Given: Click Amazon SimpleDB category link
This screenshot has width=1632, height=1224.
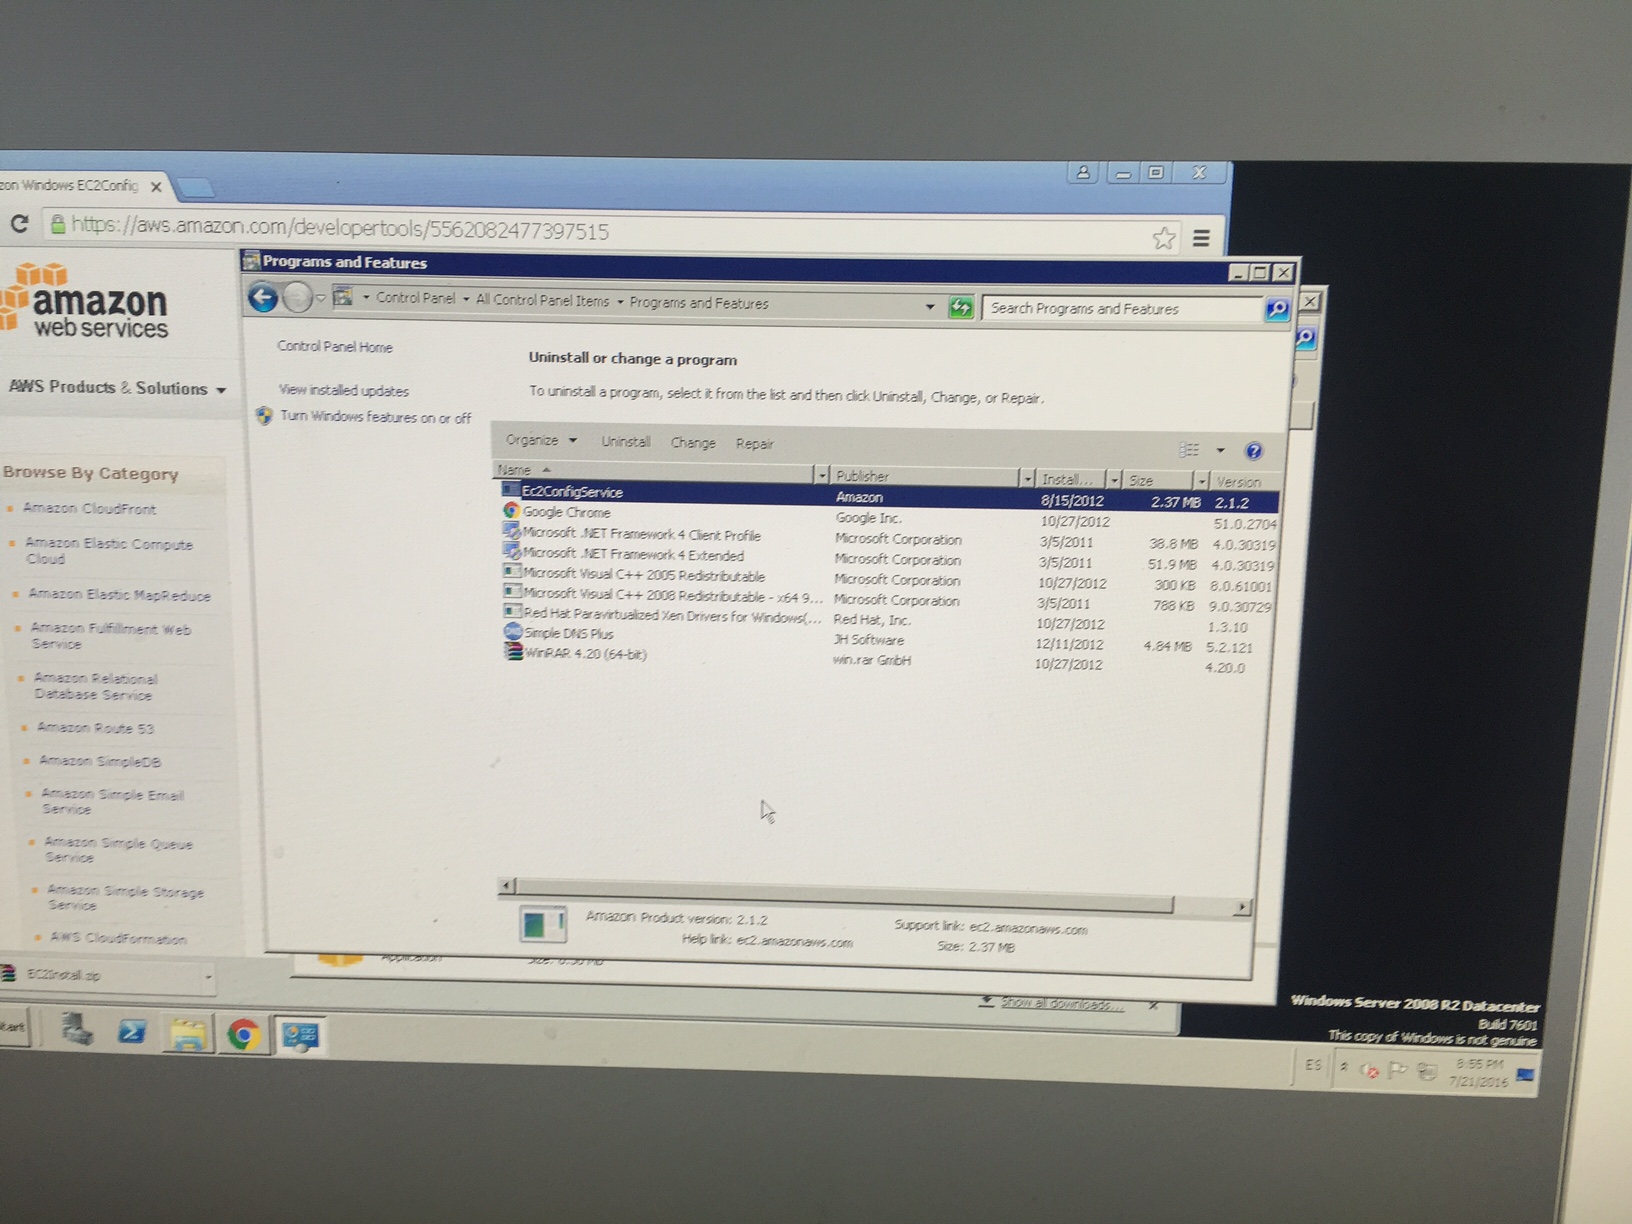Looking at the screenshot, I should pos(100,761).
